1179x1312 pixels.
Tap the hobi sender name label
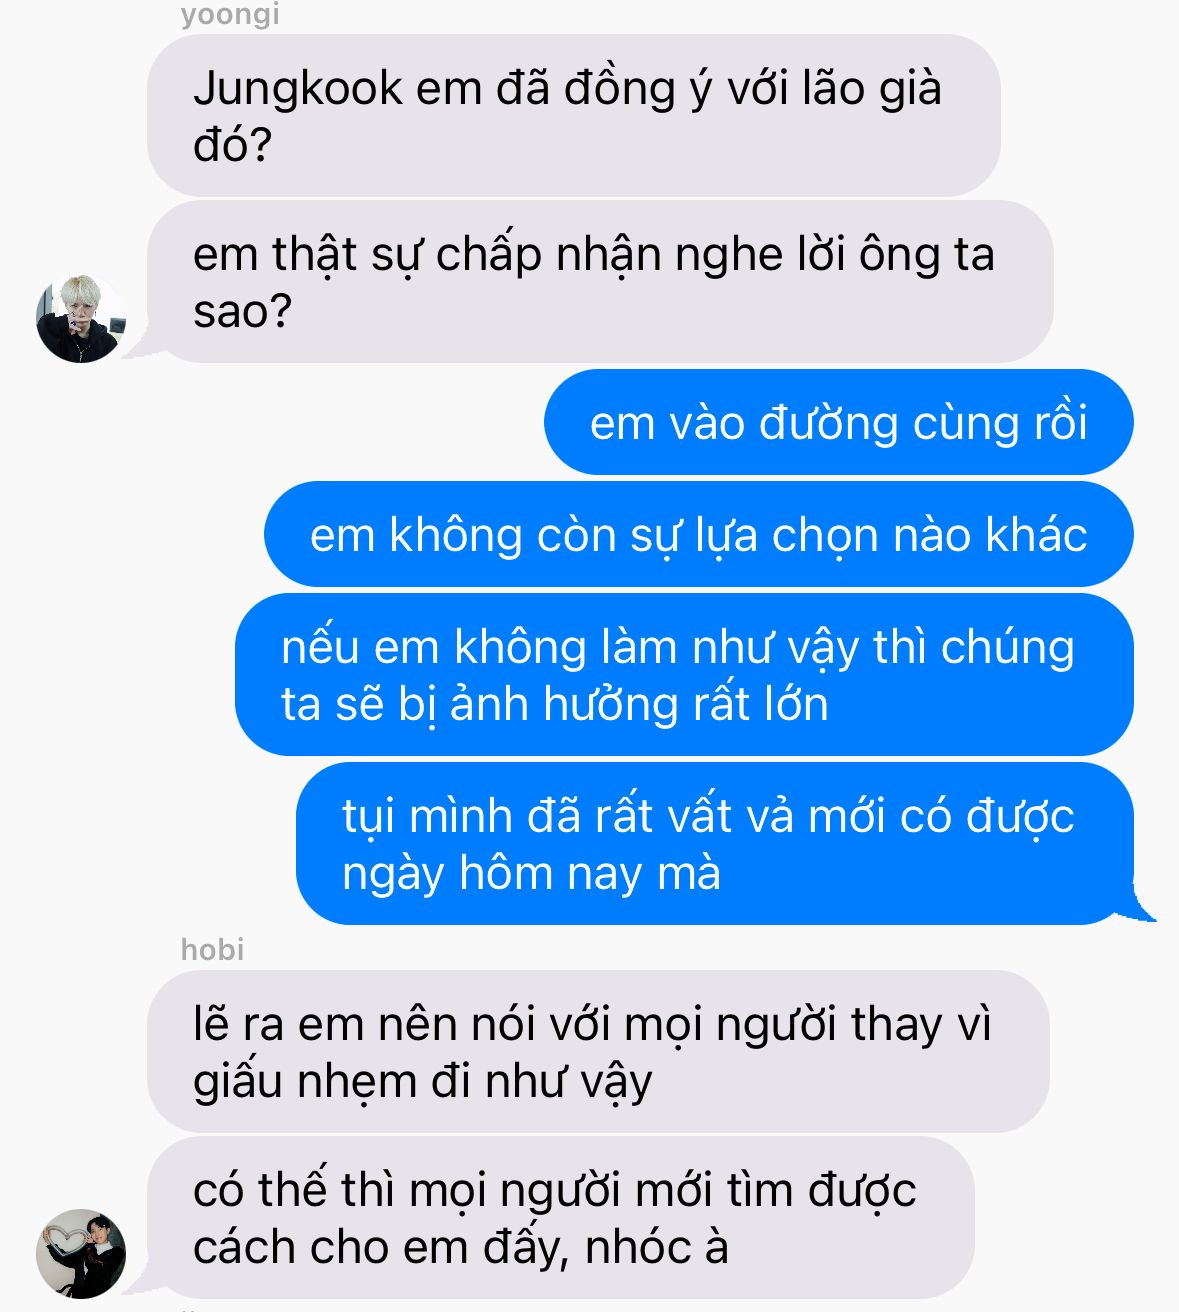point(212,949)
